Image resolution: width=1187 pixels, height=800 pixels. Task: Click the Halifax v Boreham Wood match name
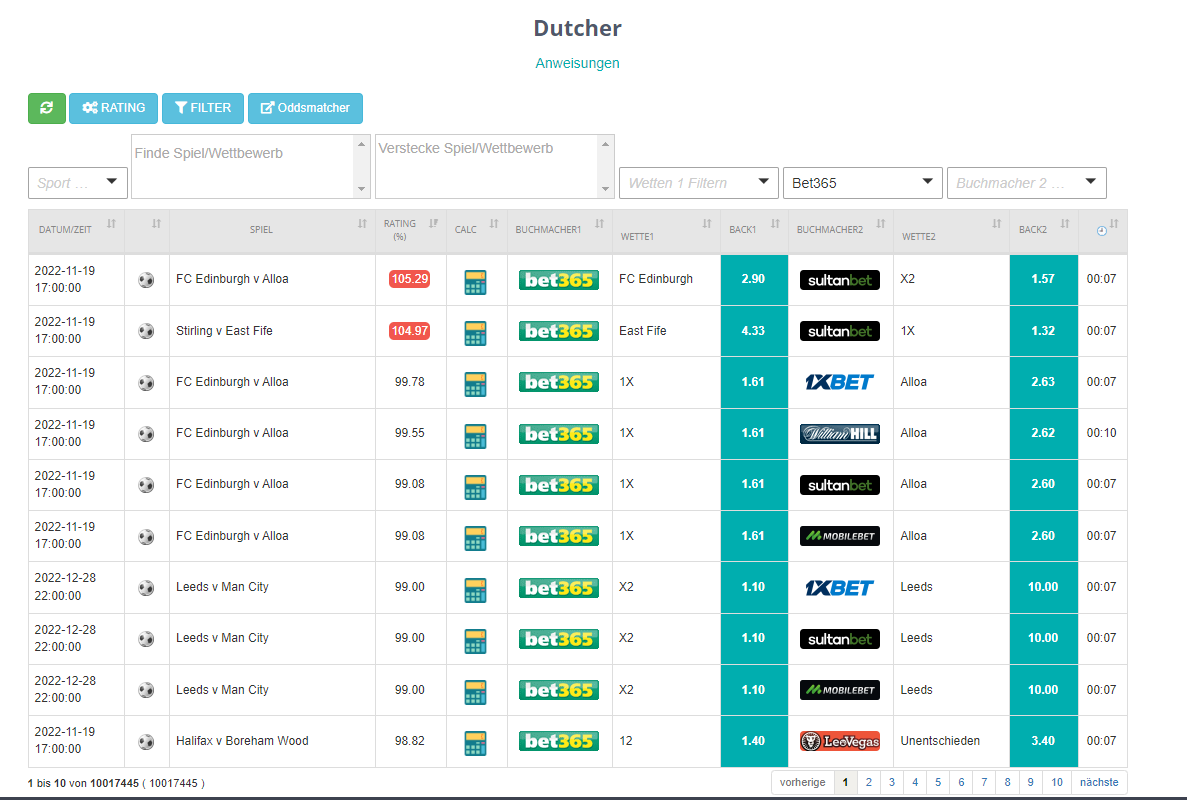[x=242, y=741]
